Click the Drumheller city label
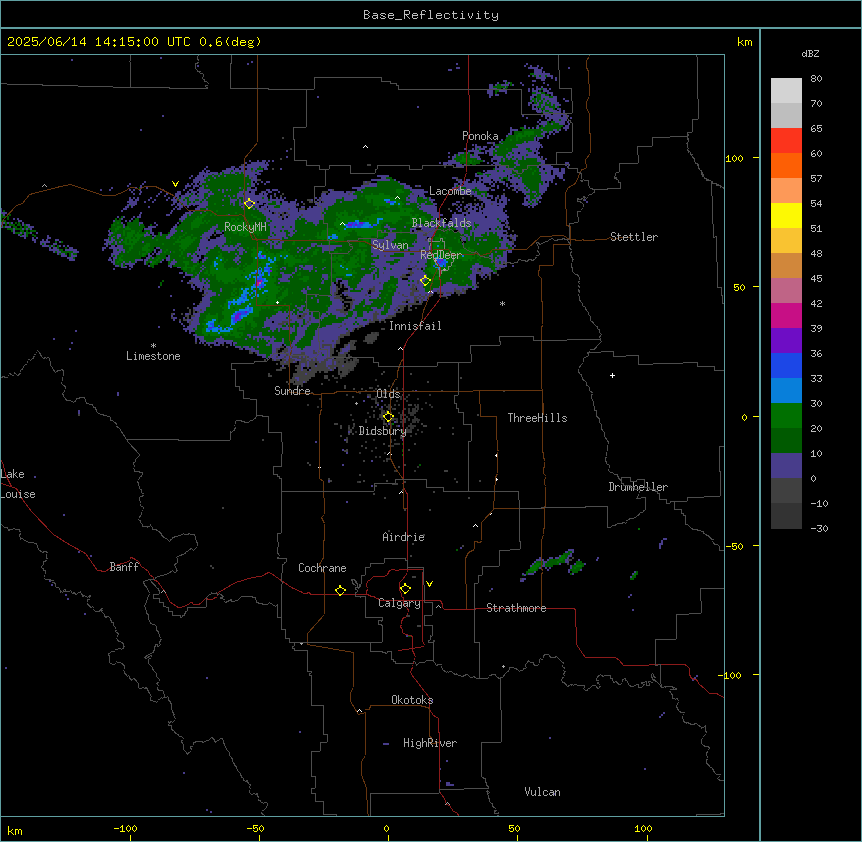862x842 pixels. 638,487
